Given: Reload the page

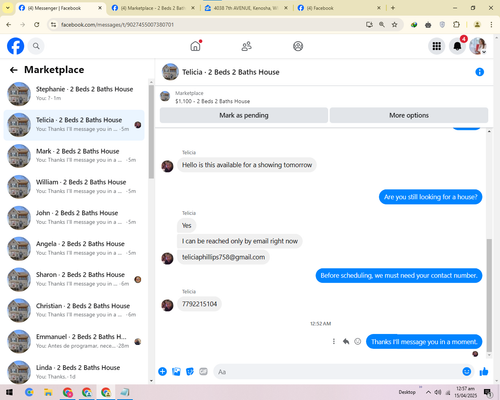Looking at the screenshot, I should (37, 25).
